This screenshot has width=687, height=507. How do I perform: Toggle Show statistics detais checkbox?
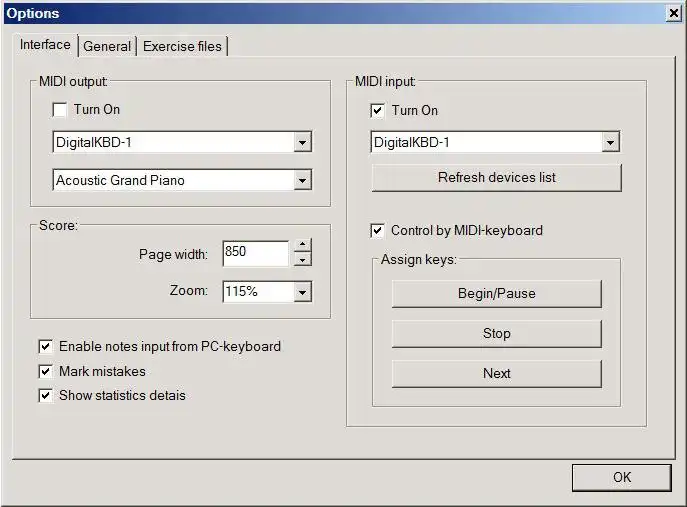[x=46, y=396]
